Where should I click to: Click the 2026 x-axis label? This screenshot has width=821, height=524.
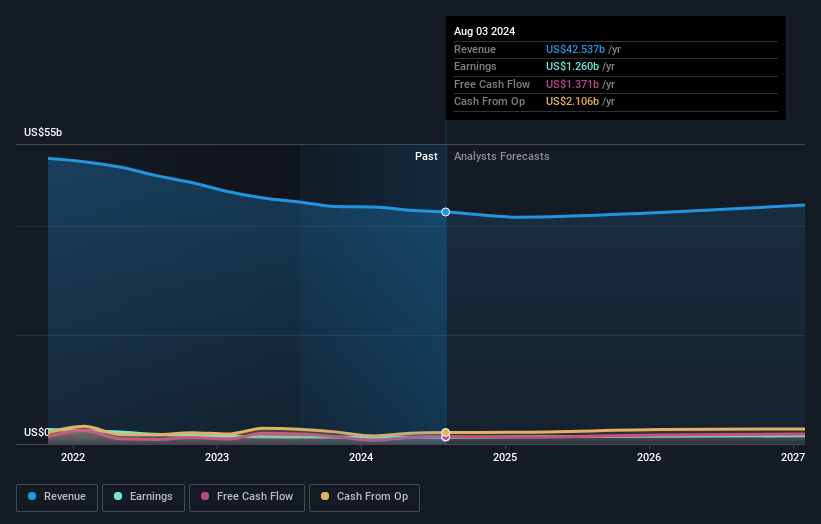(649, 457)
